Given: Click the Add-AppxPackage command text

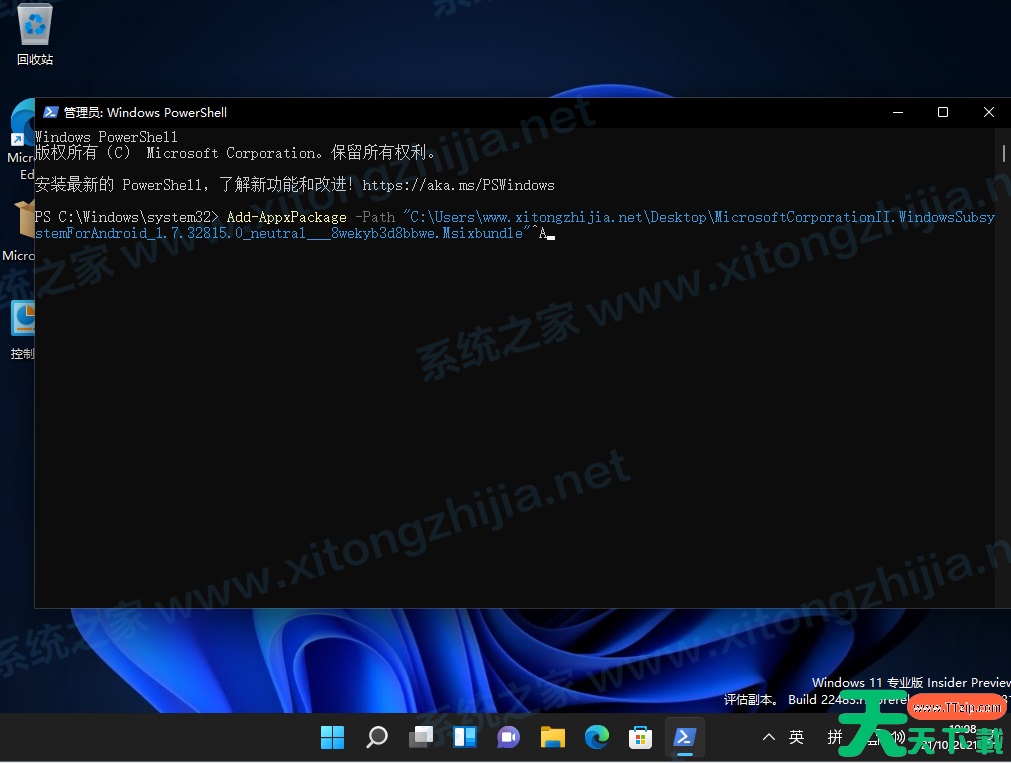Looking at the screenshot, I should coord(286,217).
